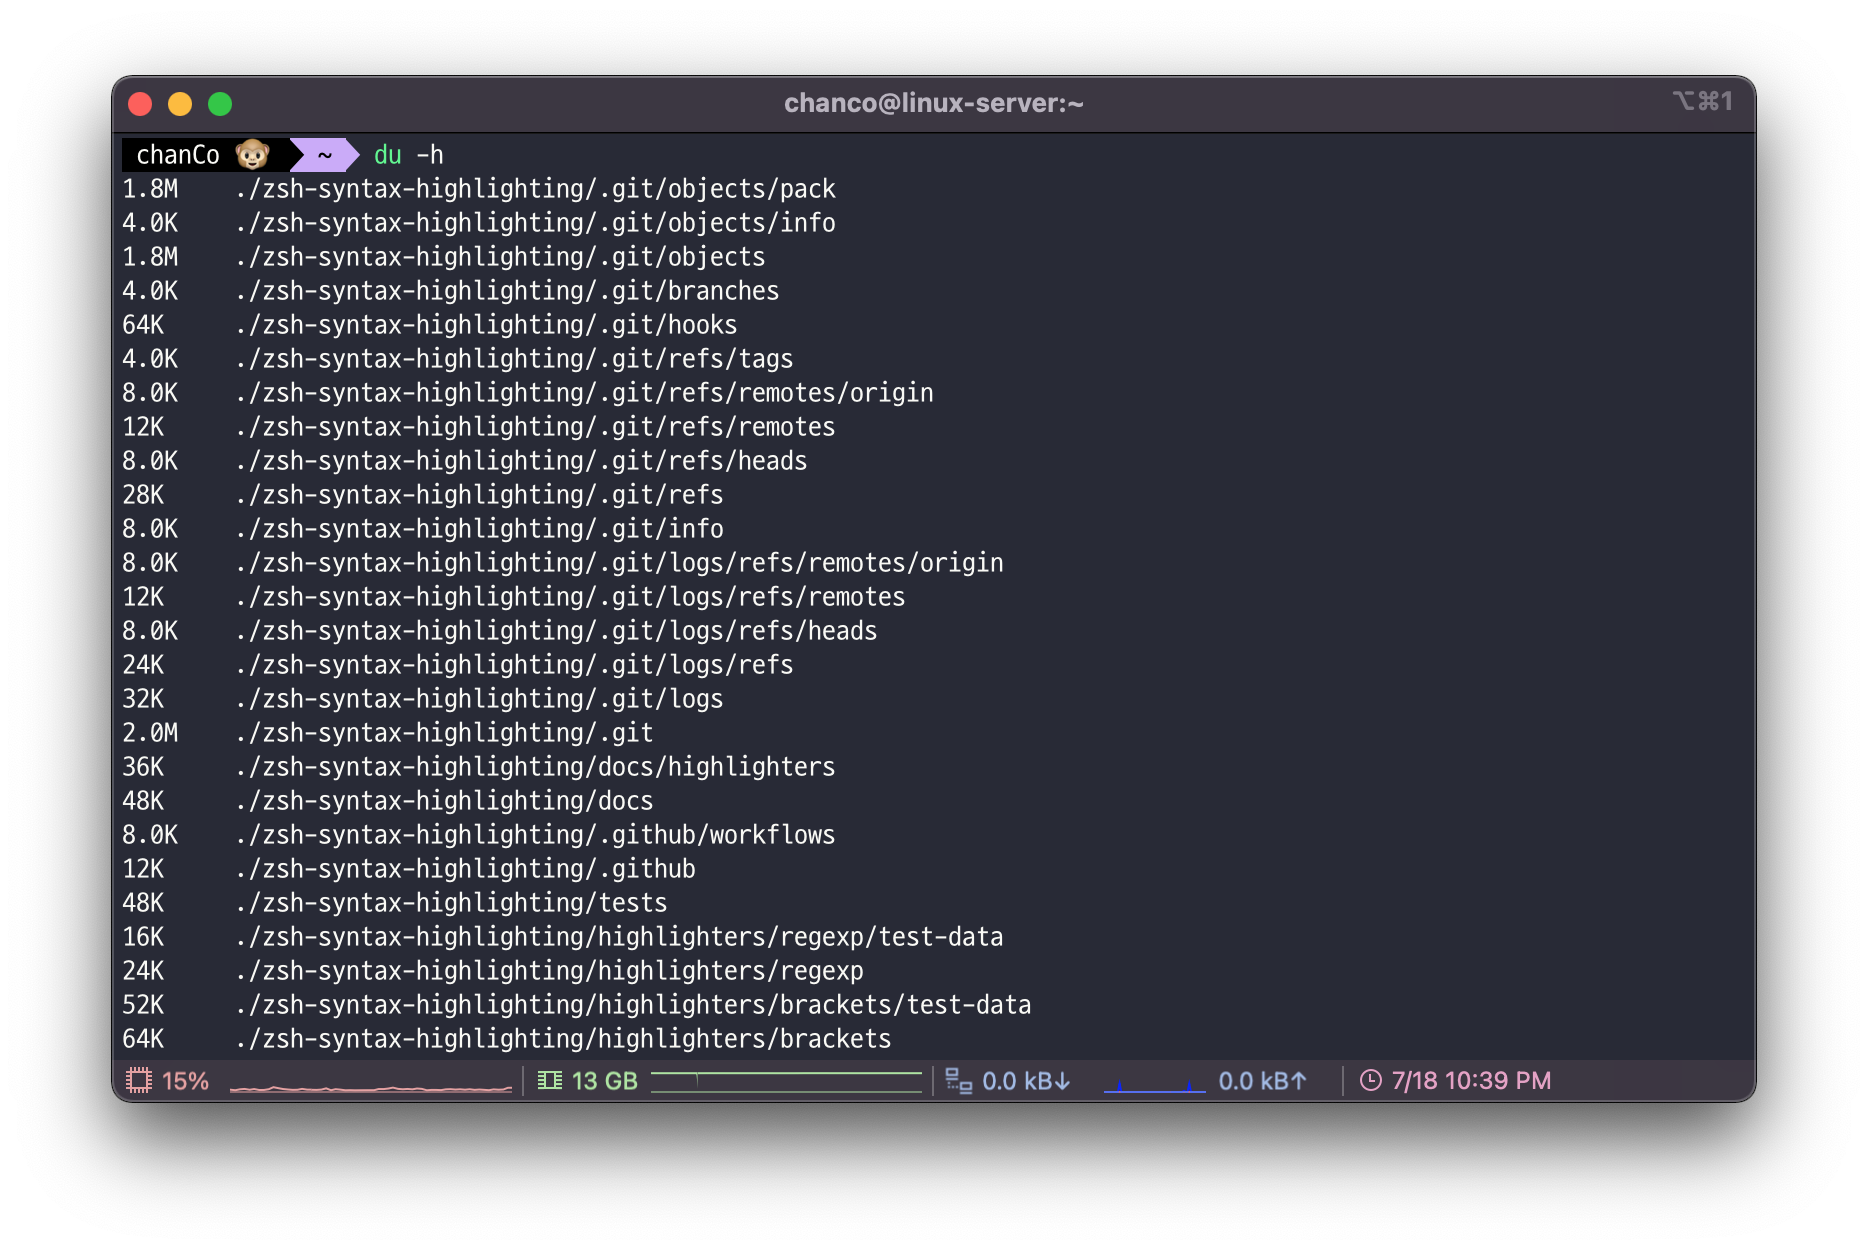Image resolution: width=1868 pixels, height=1250 pixels.
Task: Click the 16K size value
Action: pyautogui.click(x=143, y=937)
